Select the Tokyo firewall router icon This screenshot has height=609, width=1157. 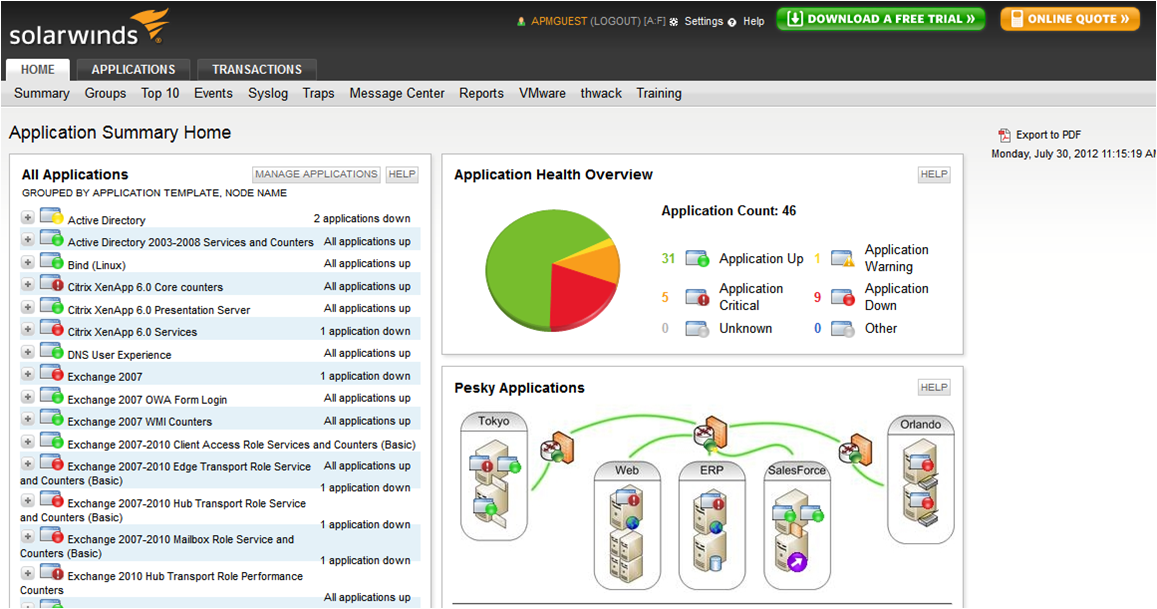pyautogui.click(x=557, y=448)
